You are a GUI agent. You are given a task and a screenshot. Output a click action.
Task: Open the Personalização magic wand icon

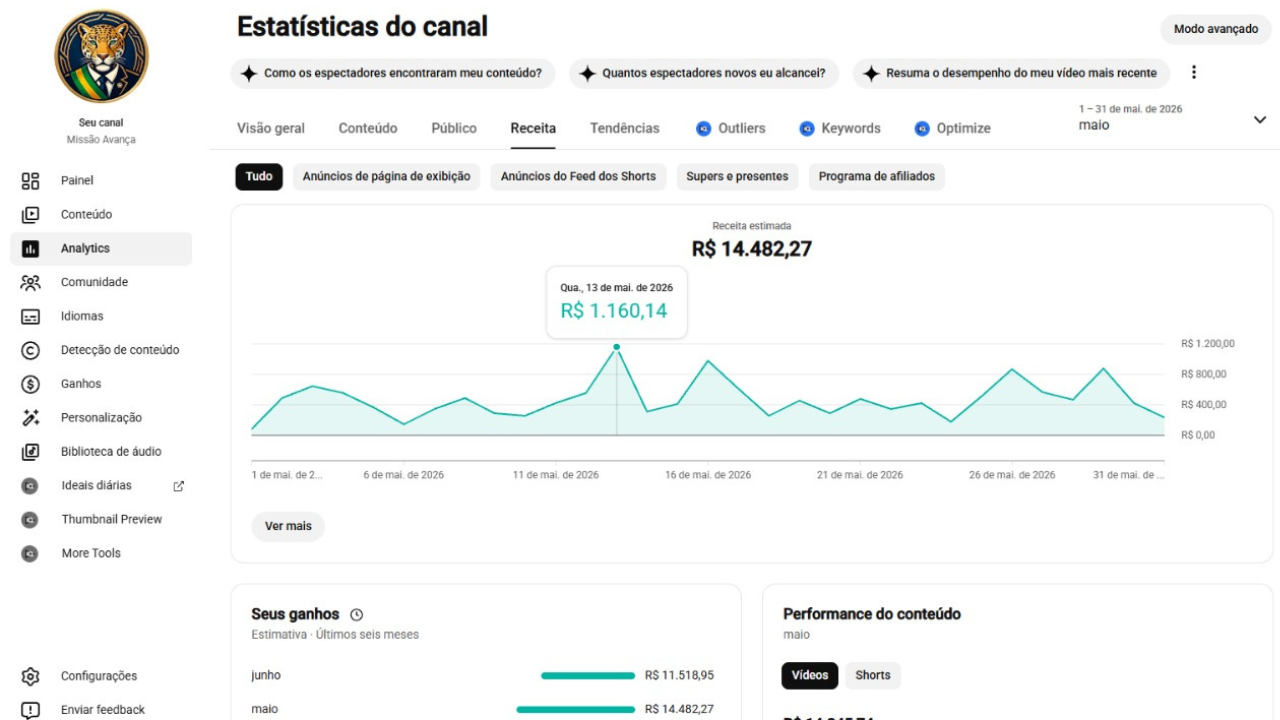click(30, 418)
